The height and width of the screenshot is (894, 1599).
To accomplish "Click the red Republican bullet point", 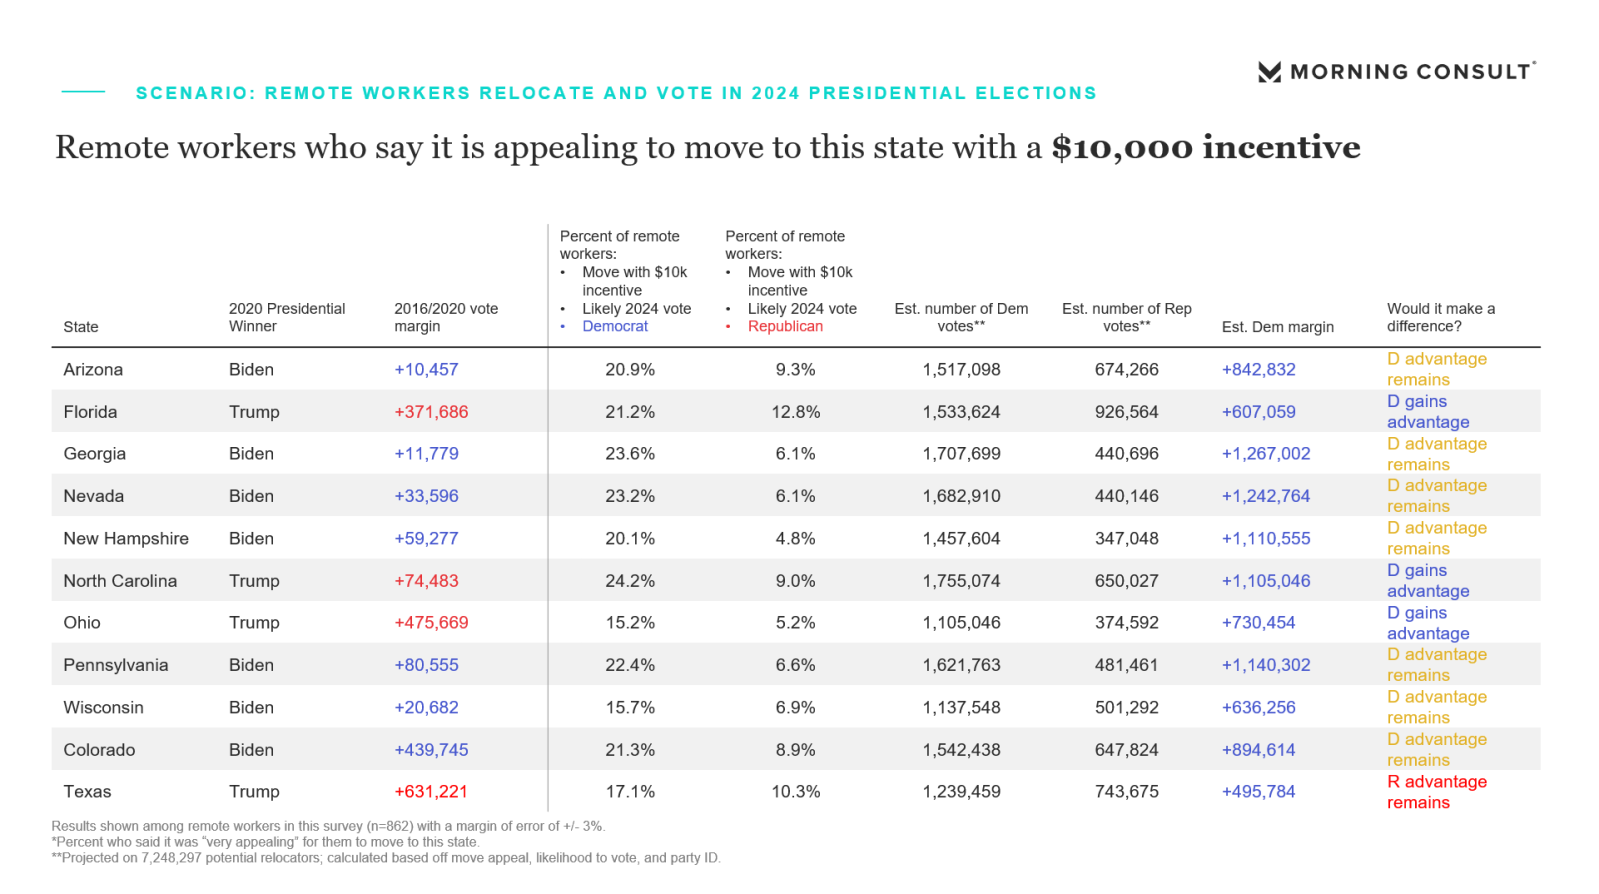I will tap(728, 327).
